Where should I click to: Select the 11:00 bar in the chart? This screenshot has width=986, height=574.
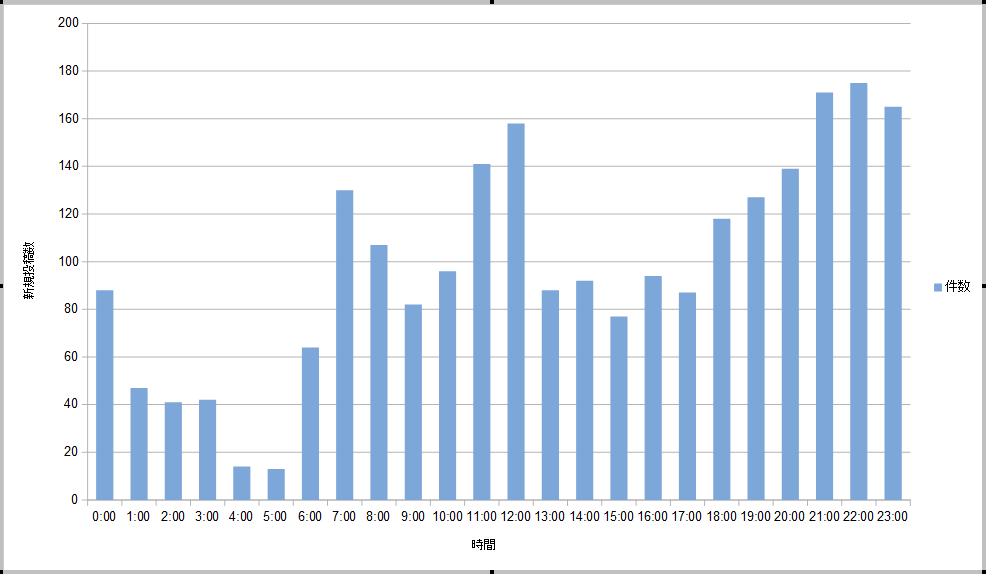pyautogui.click(x=482, y=332)
